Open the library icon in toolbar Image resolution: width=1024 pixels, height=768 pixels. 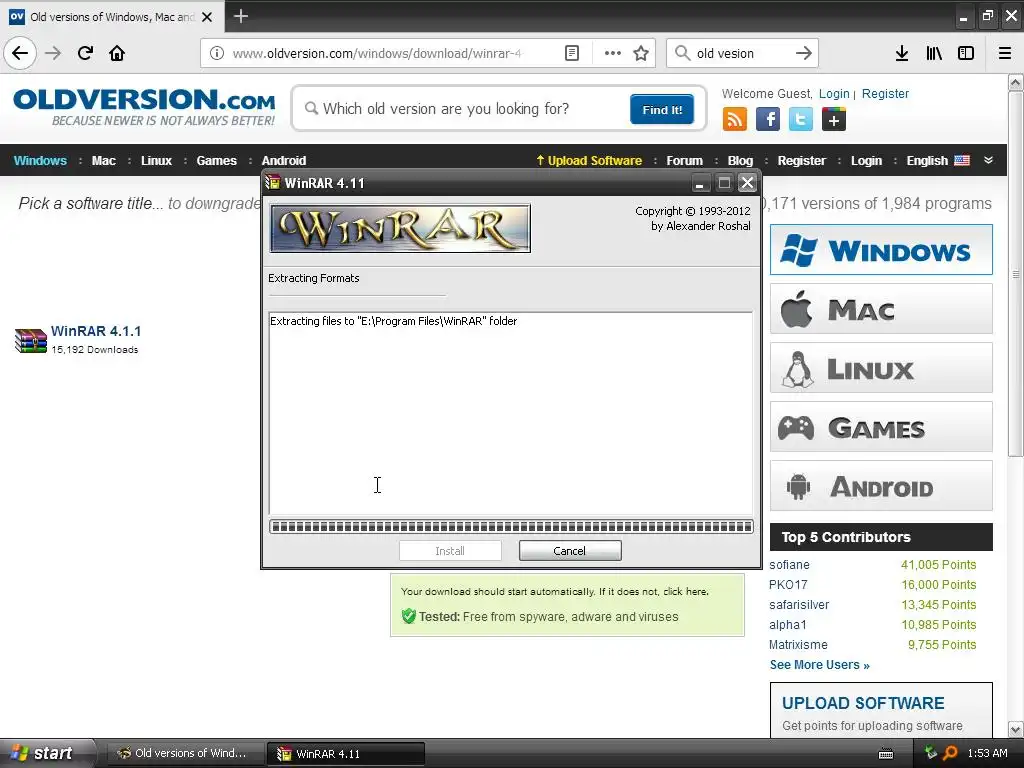click(934, 53)
